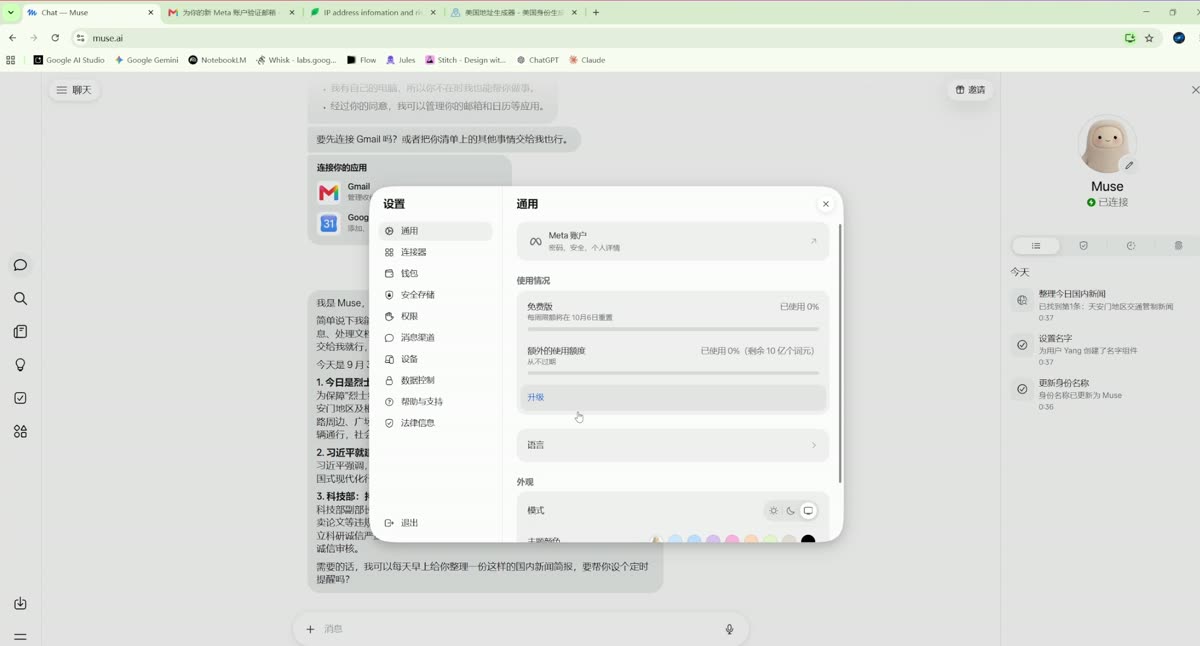Open the 安全存储 settings section
The height and width of the screenshot is (646, 1200).
pyautogui.click(x=435, y=295)
